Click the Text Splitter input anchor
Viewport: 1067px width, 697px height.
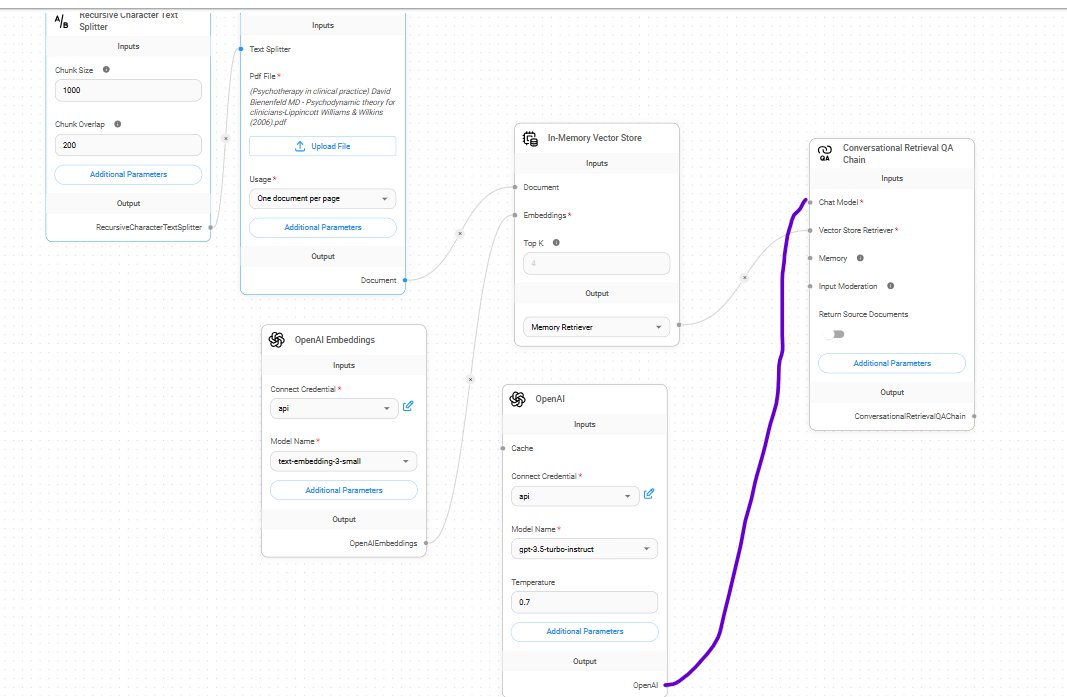241,49
